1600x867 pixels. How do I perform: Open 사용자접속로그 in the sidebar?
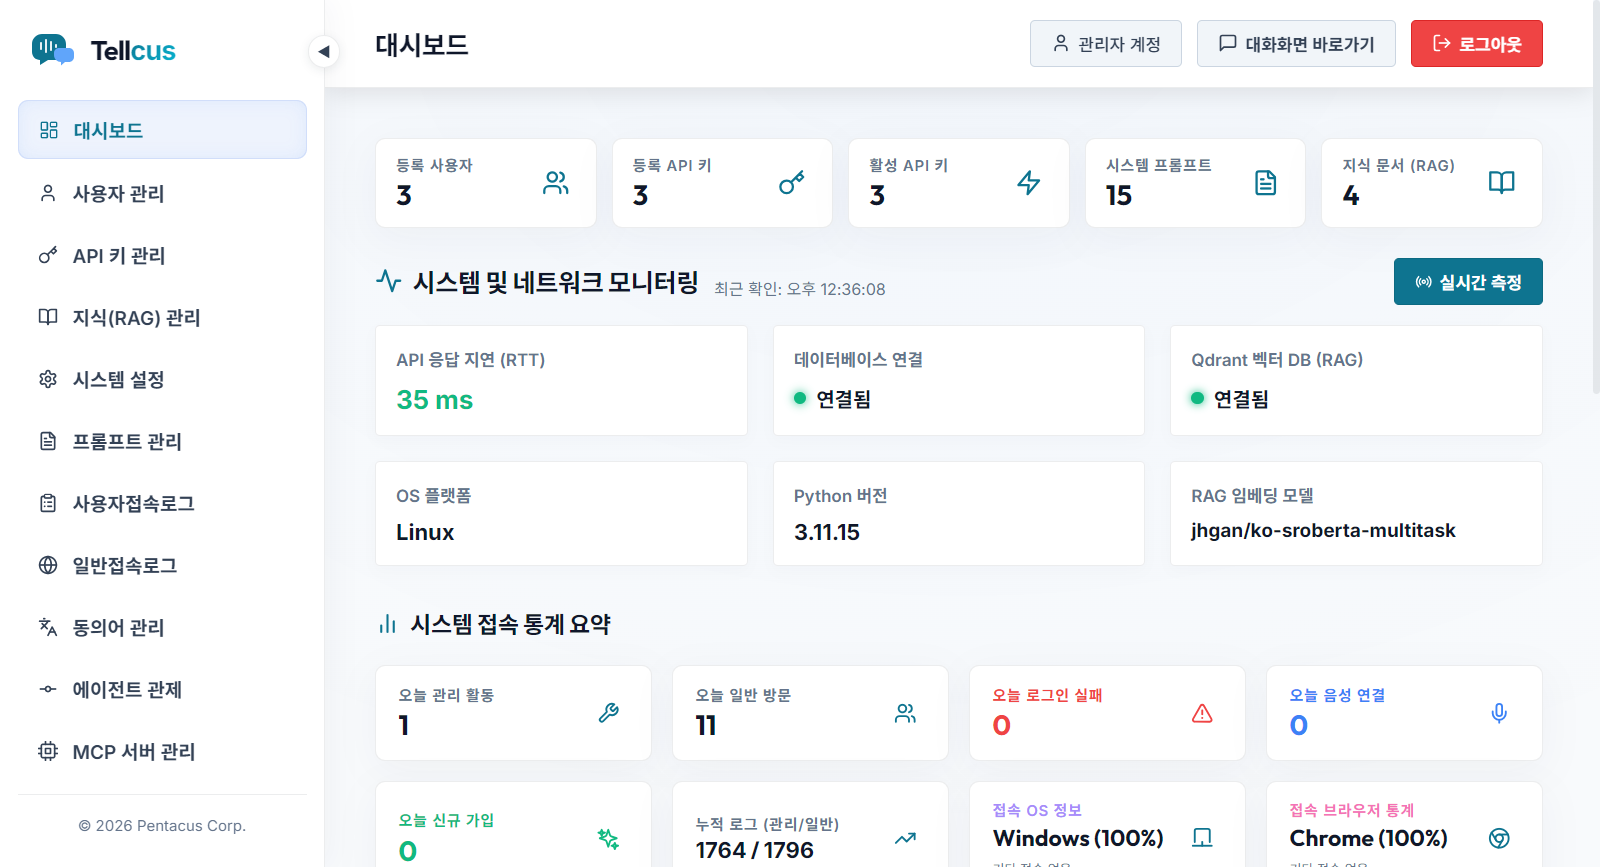coord(162,503)
